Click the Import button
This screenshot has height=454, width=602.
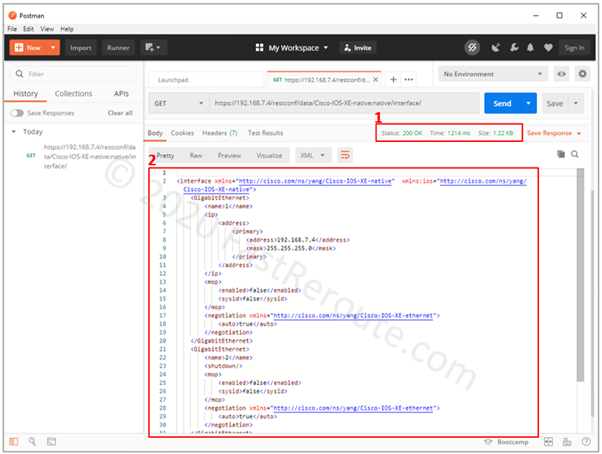81,48
